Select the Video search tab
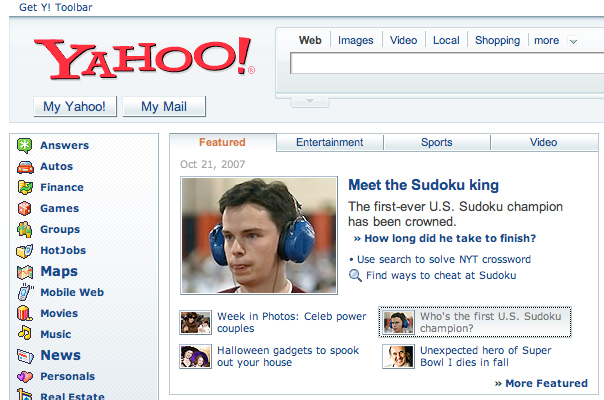This screenshot has width=604, height=400. pos(403,40)
